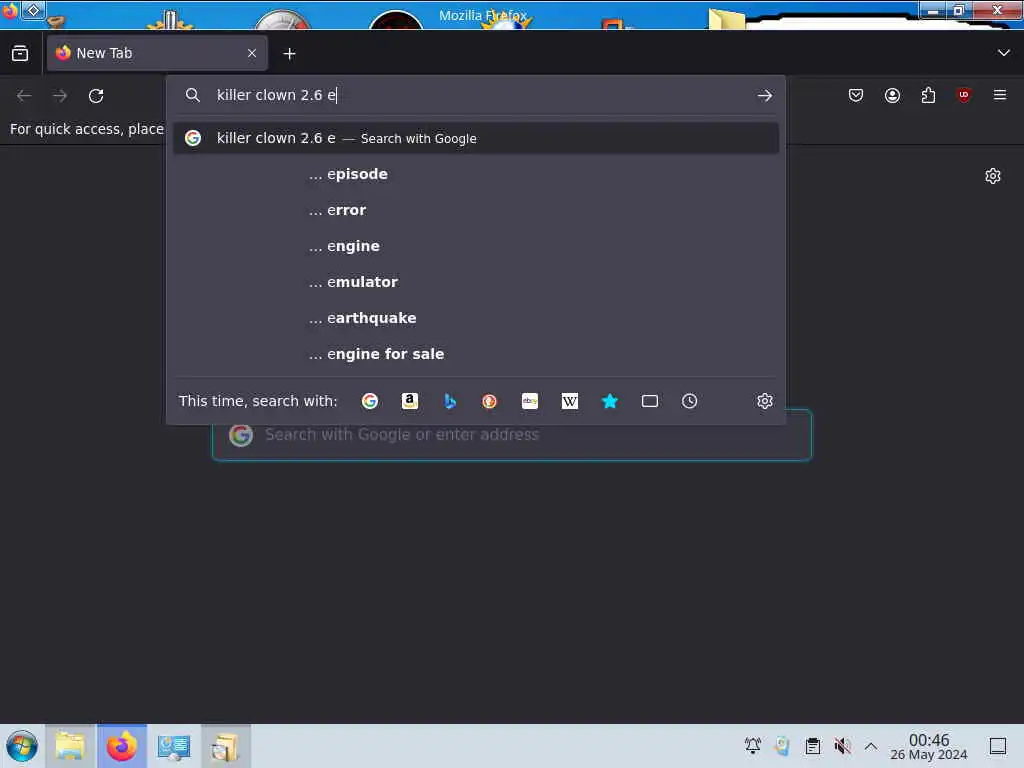Open the Firefox account icon
The height and width of the screenshot is (768, 1024).
coord(892,95)
